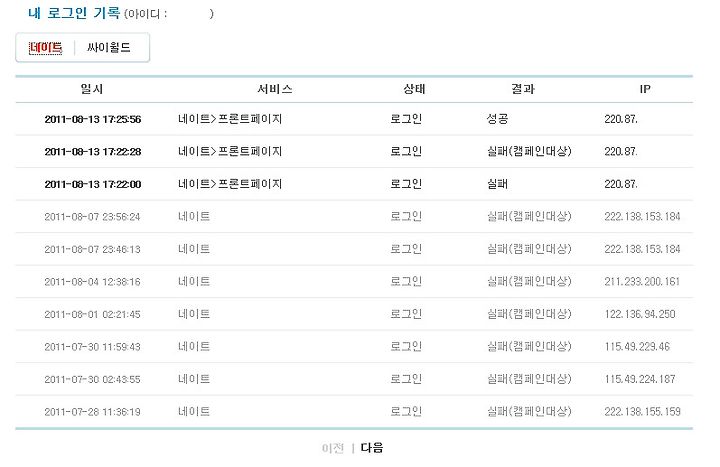
Task: Click the 서비스 column header
Action: (275, 89)
